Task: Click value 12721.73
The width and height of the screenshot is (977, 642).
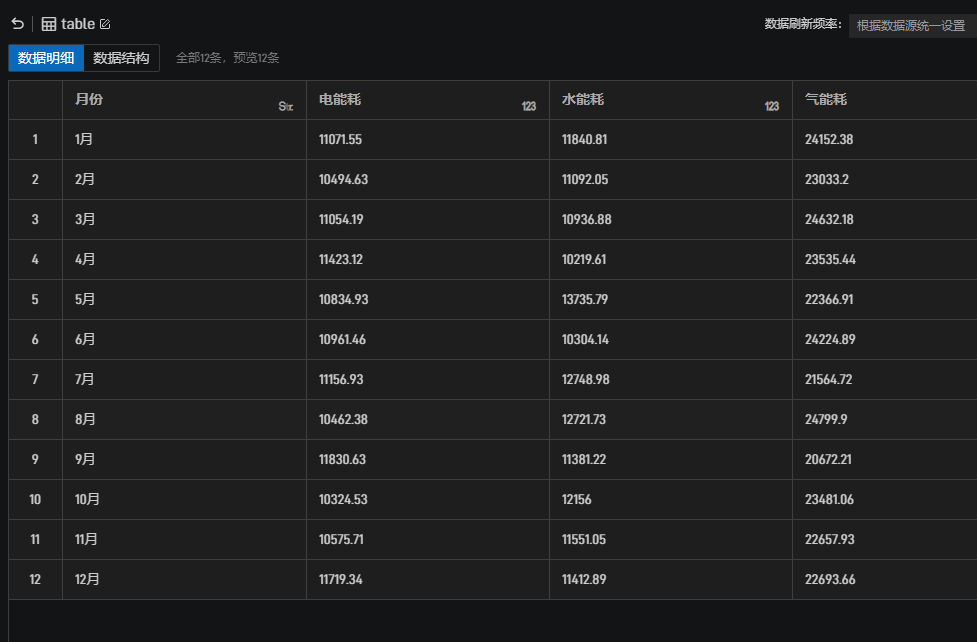Action: click(x=584, y=419)
